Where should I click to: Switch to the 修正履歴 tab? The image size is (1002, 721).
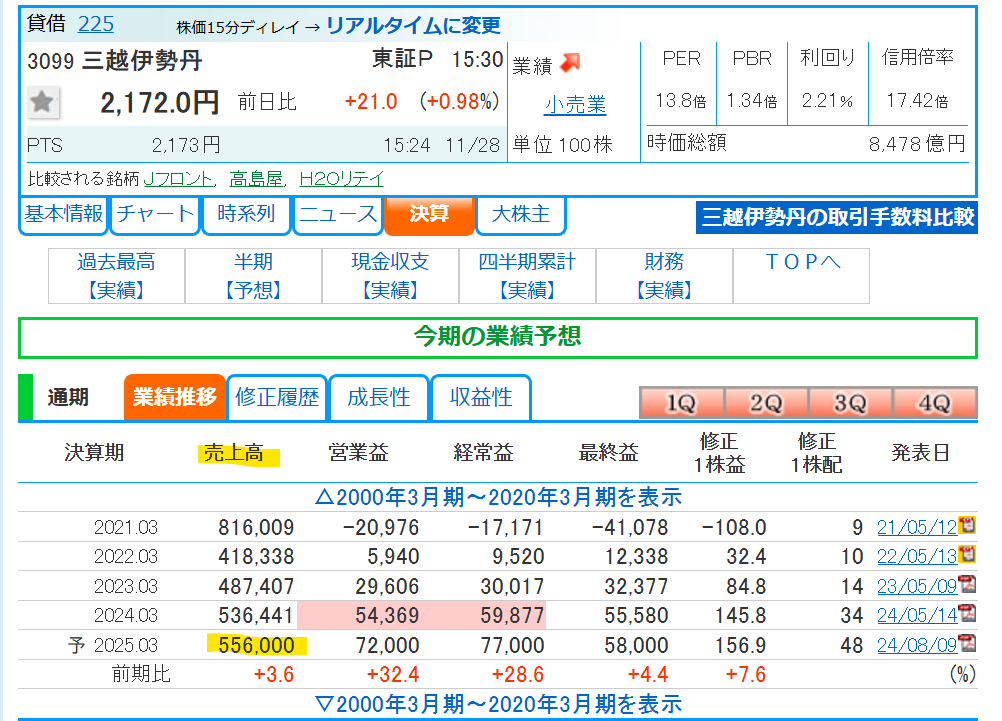(x=277, y=398)
